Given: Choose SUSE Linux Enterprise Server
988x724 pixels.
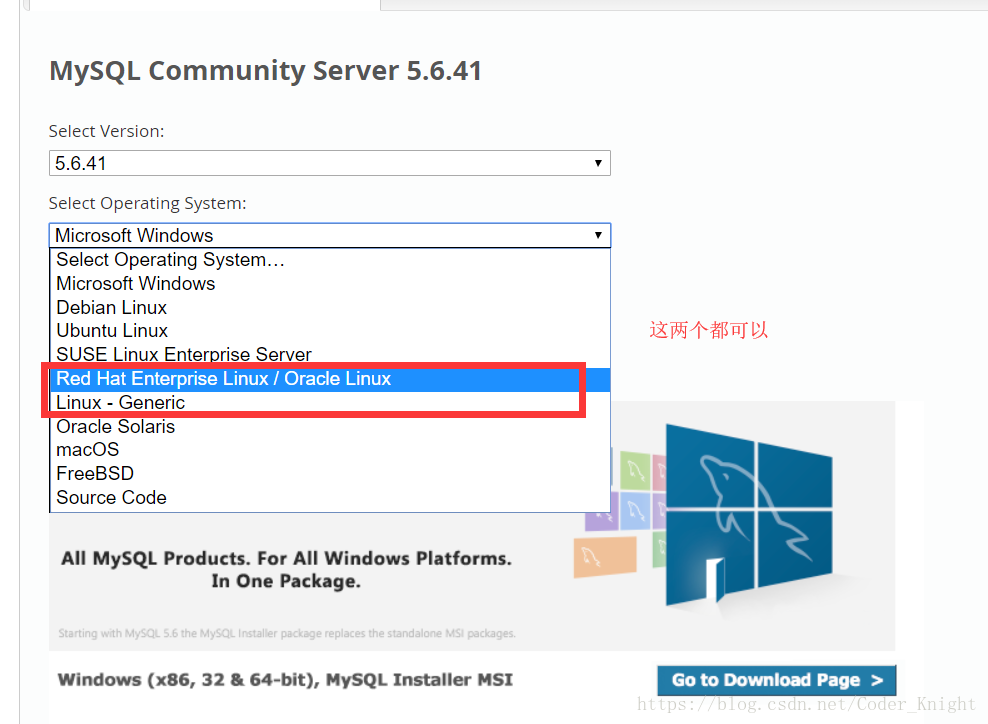Looking at the screenshot, I should pos(330,355).
